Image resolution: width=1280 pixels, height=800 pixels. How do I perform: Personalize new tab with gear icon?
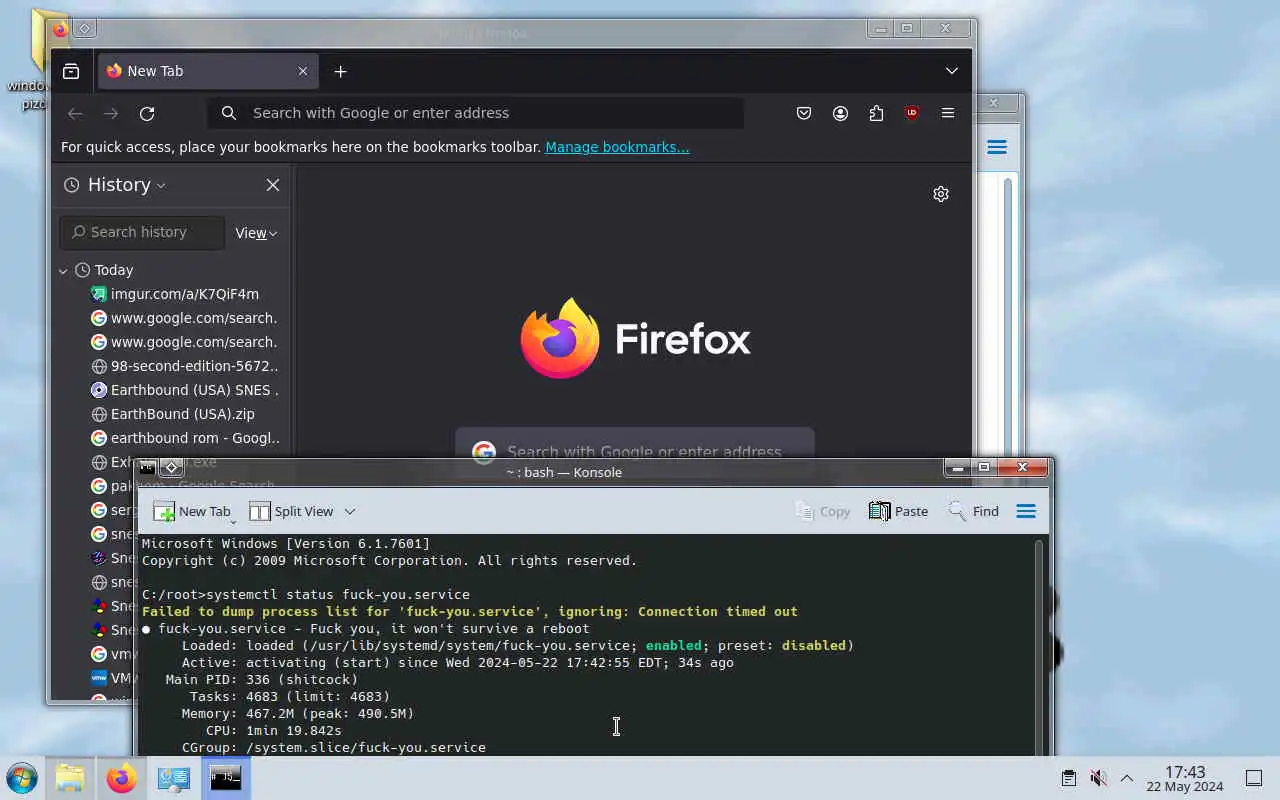click(x=941, y=194)
